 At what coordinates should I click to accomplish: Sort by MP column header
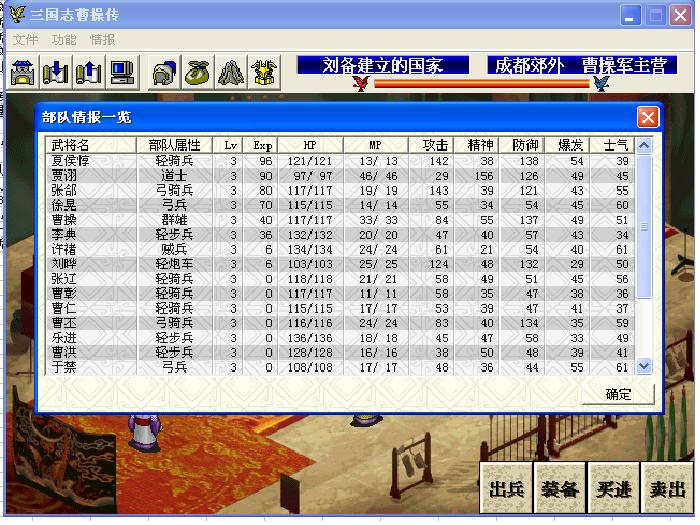click(x=376, y=145)
